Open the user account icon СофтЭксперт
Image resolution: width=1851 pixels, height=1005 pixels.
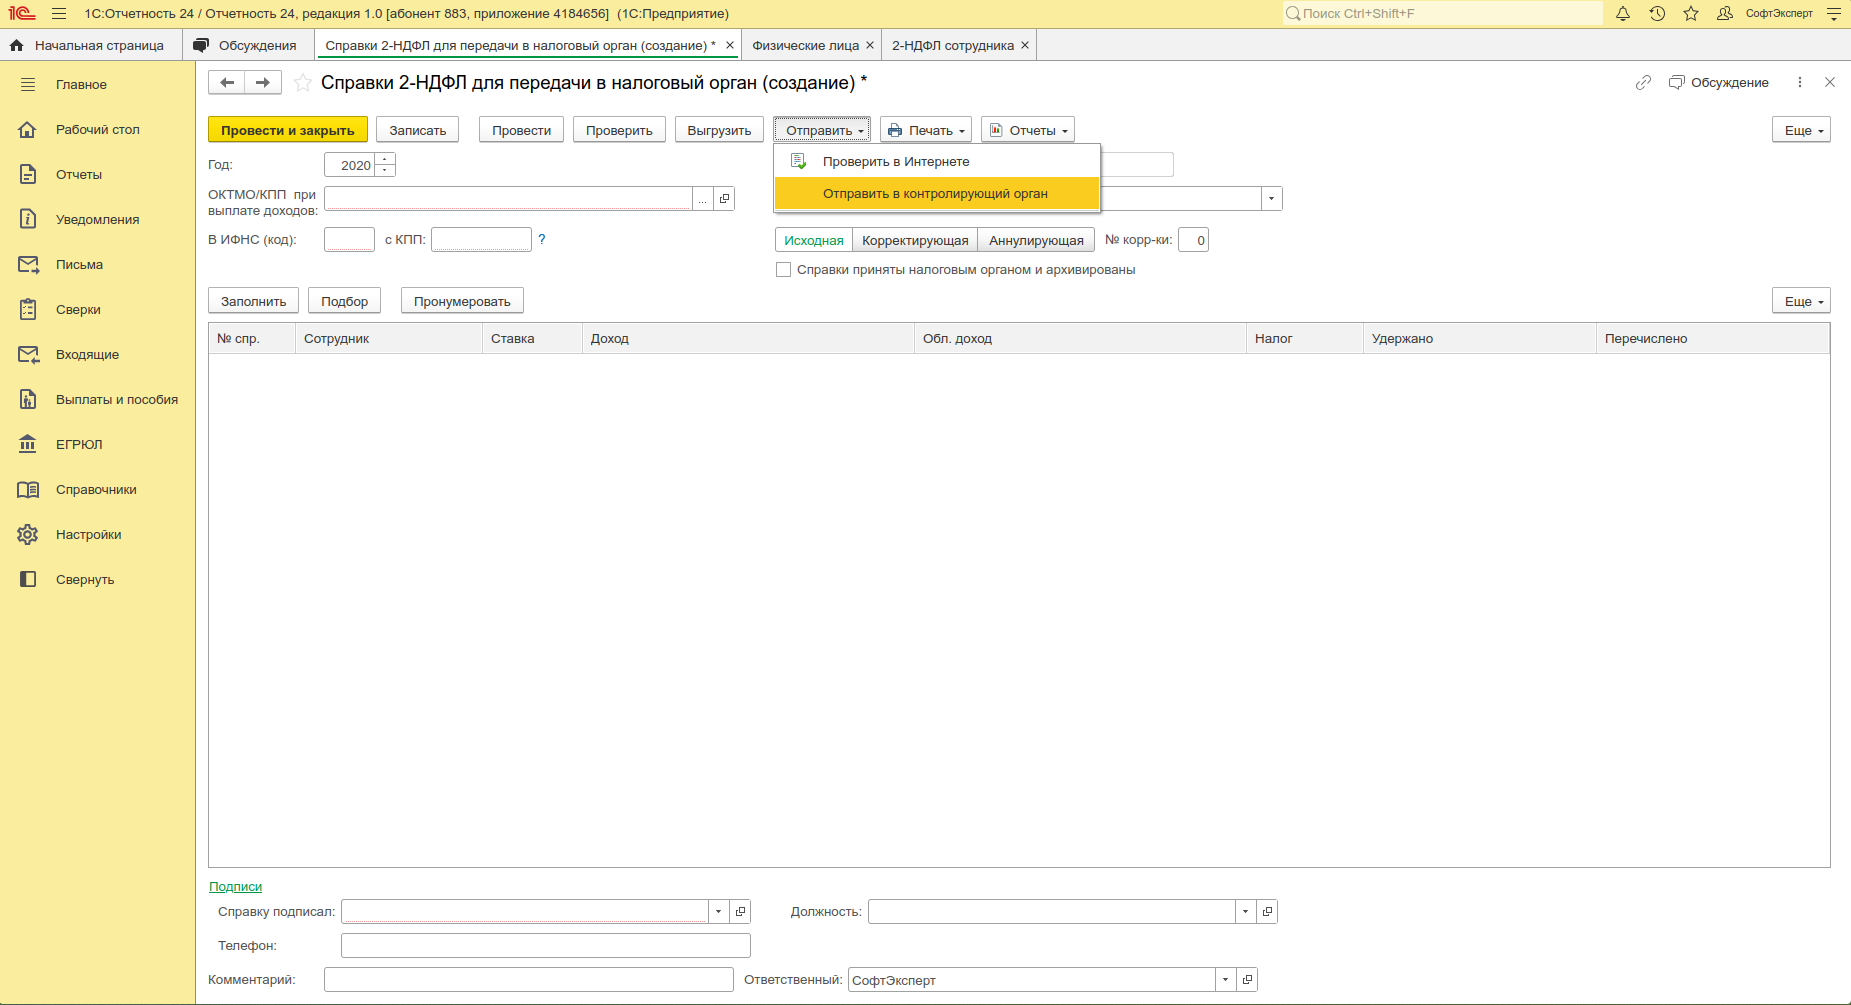tap(1725, 14)
